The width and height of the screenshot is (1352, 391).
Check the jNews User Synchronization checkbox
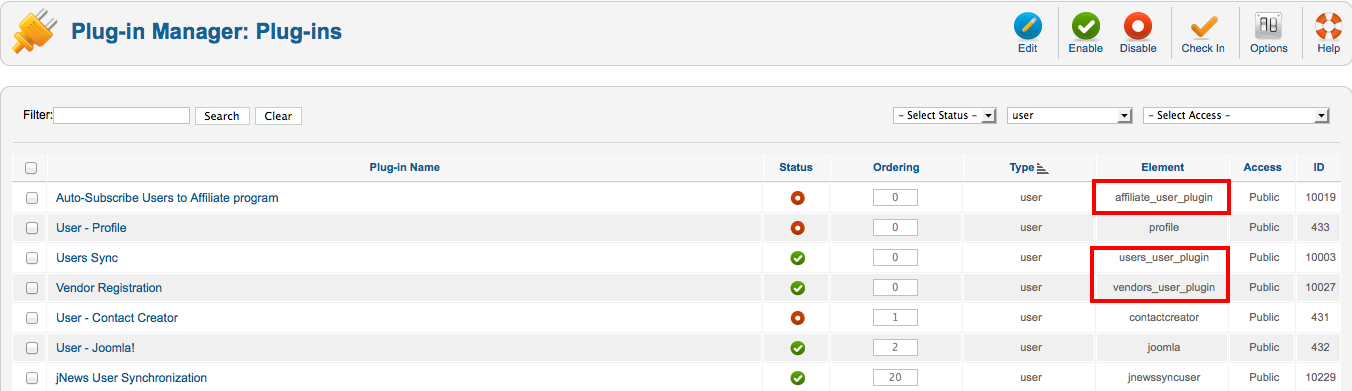coord(32,378)
